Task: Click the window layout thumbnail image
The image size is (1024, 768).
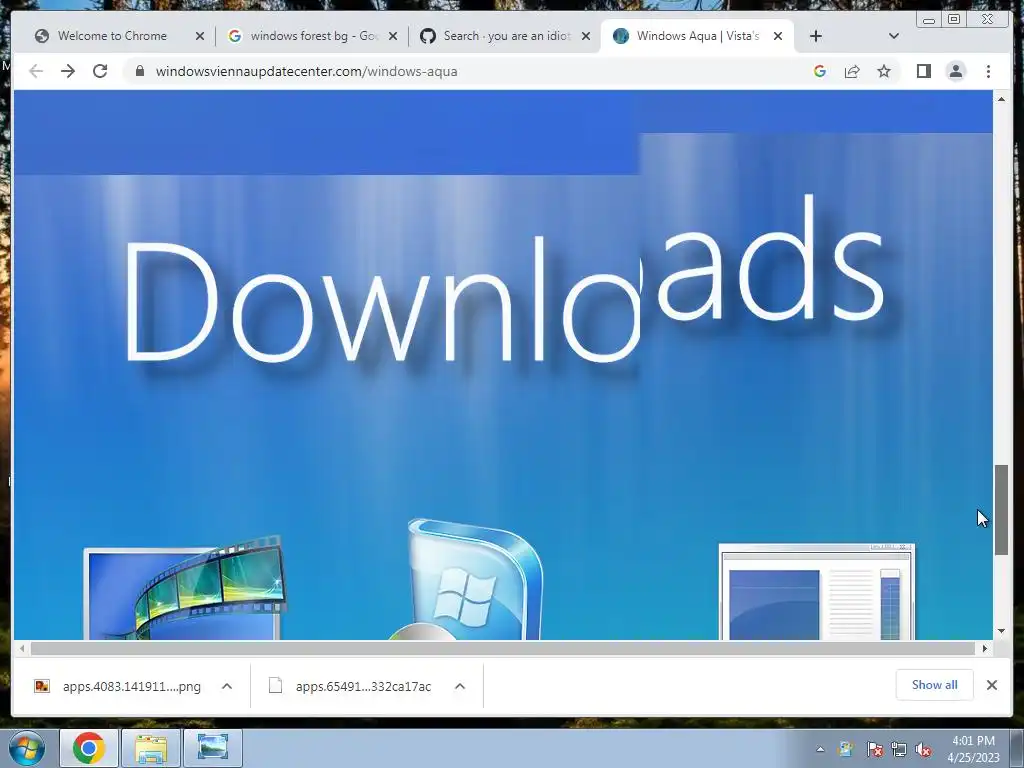Action: pyautogui.click(x=816, y=592)
